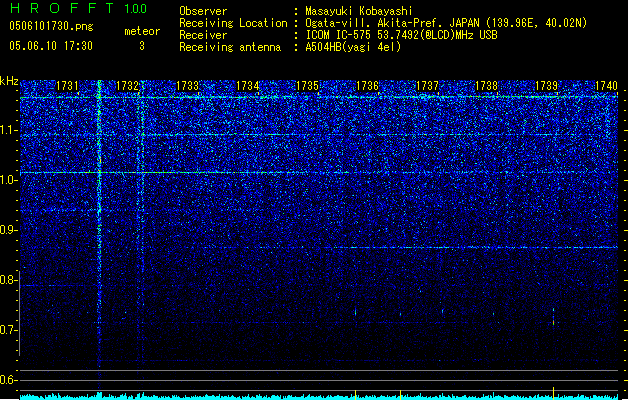Click the 1732 time marker
The height and width of the screenshot is (400, 629).
(x=127, y=86)
